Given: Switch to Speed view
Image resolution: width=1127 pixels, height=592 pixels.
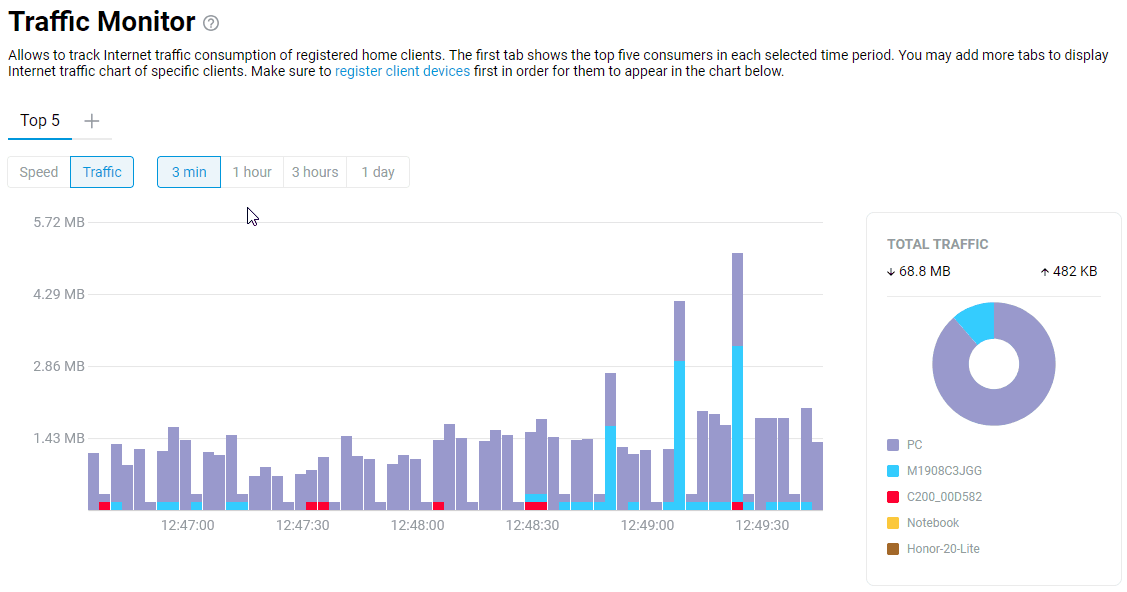Looking at the screenshot, I should click(x=38, y=172).
